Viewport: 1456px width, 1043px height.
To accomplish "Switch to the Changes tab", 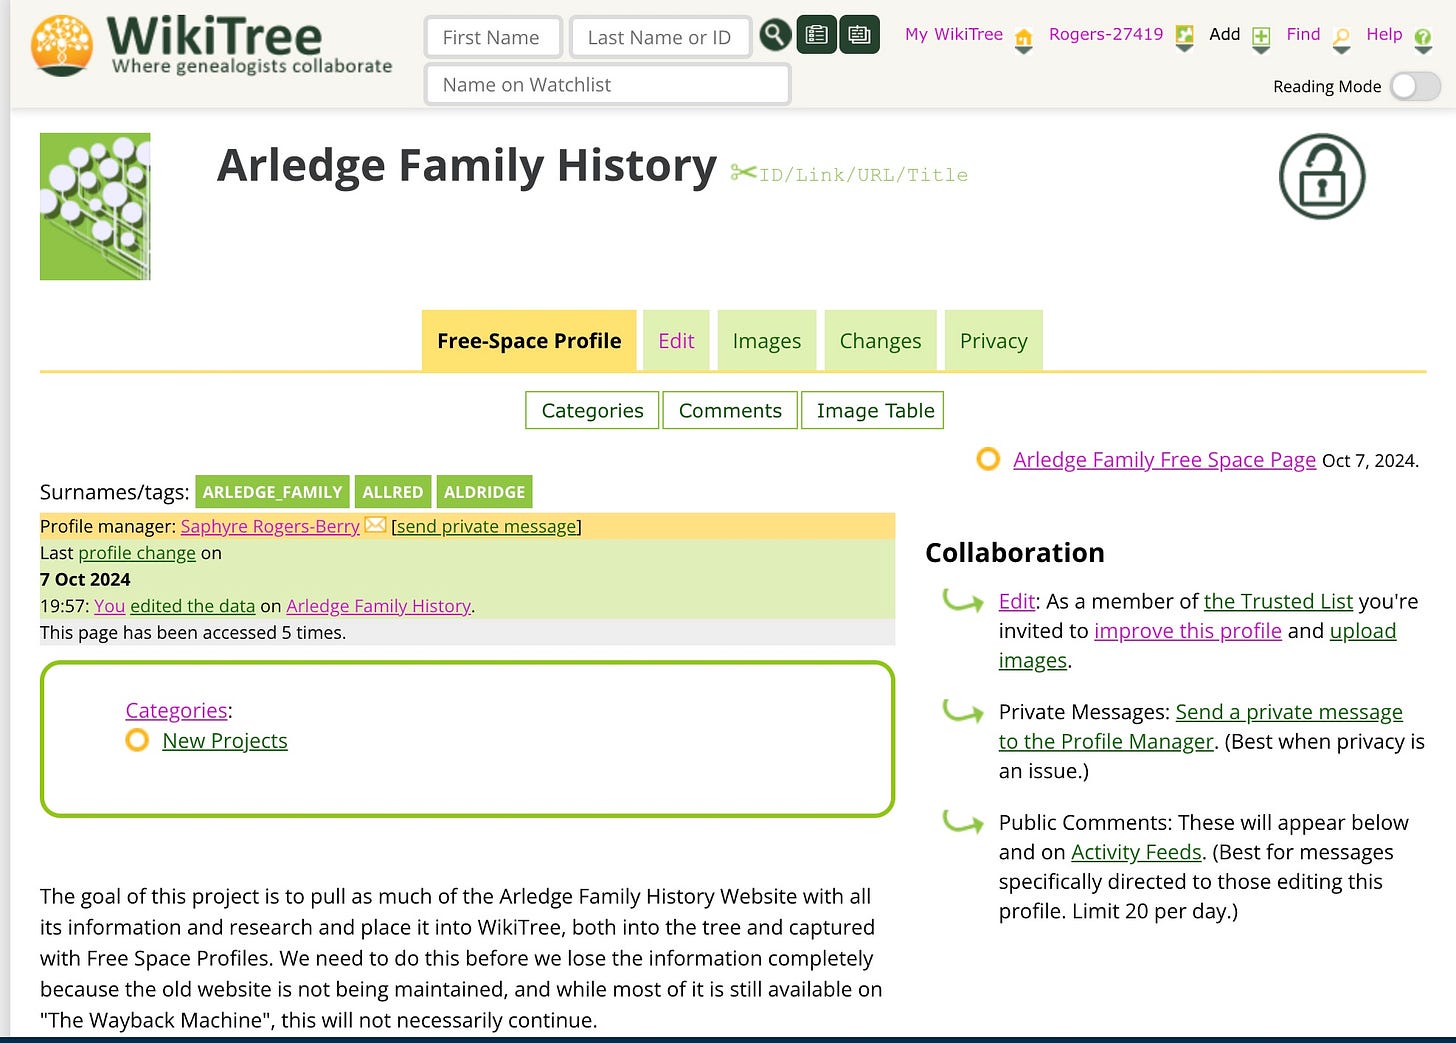I will coord(880,341).
